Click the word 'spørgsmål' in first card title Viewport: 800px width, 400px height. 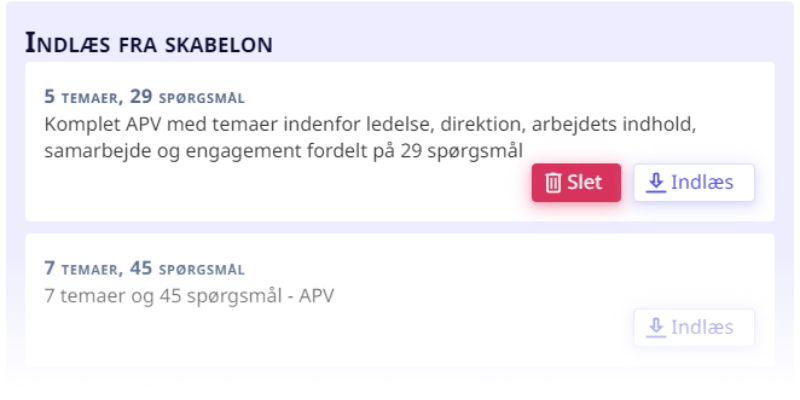(x=202, y=98)
